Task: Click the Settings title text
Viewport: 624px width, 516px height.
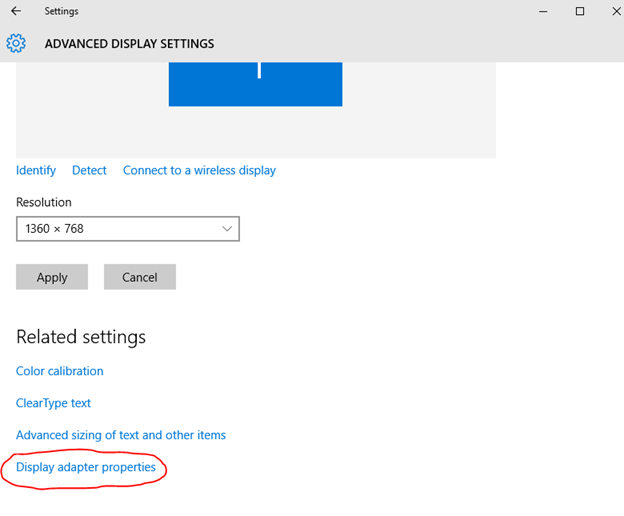Action: click(x=61, y=11)
